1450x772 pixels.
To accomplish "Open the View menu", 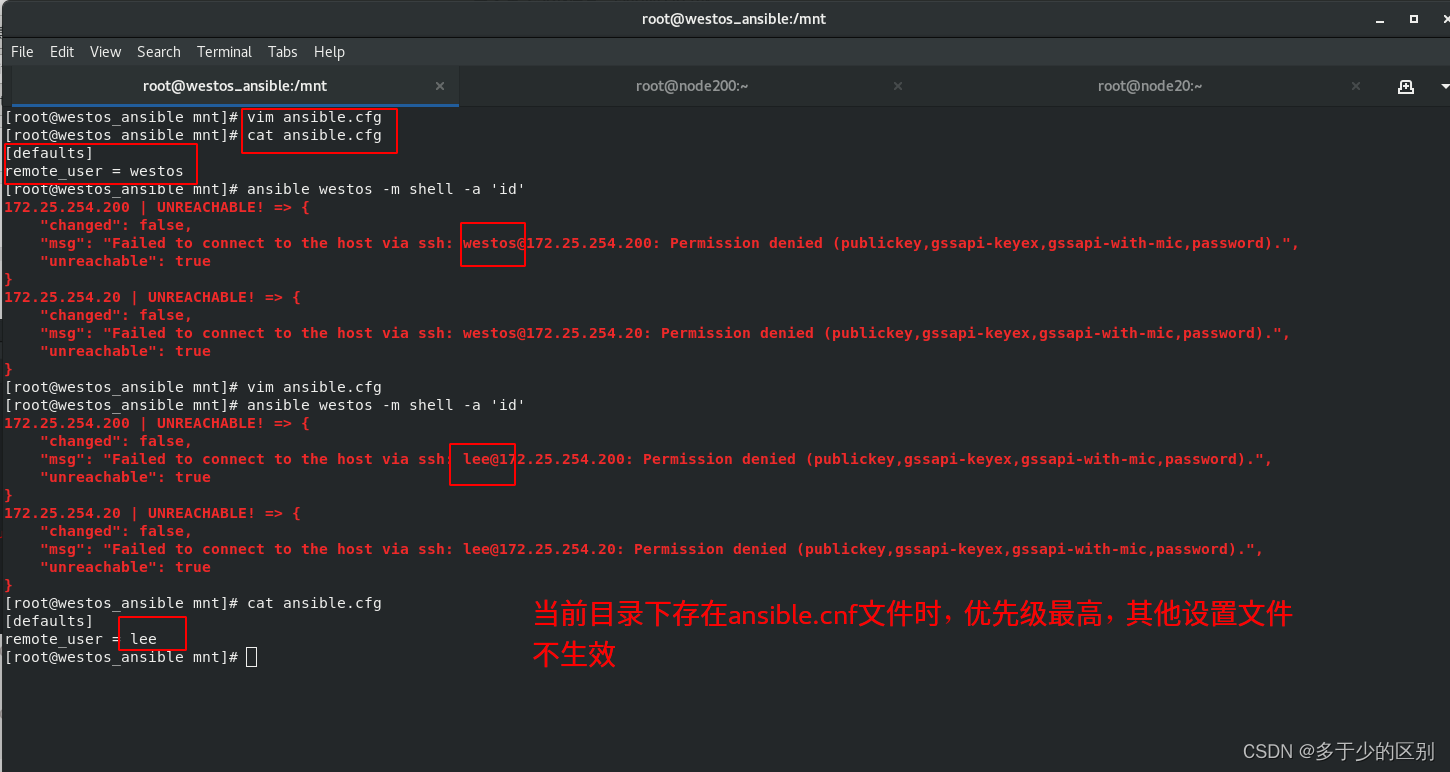I will pyautogui.click(x=105, y=51).
